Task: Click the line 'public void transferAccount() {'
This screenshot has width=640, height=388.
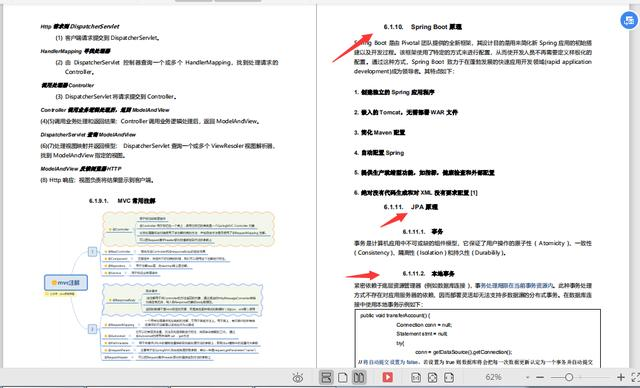Action: 395,315
